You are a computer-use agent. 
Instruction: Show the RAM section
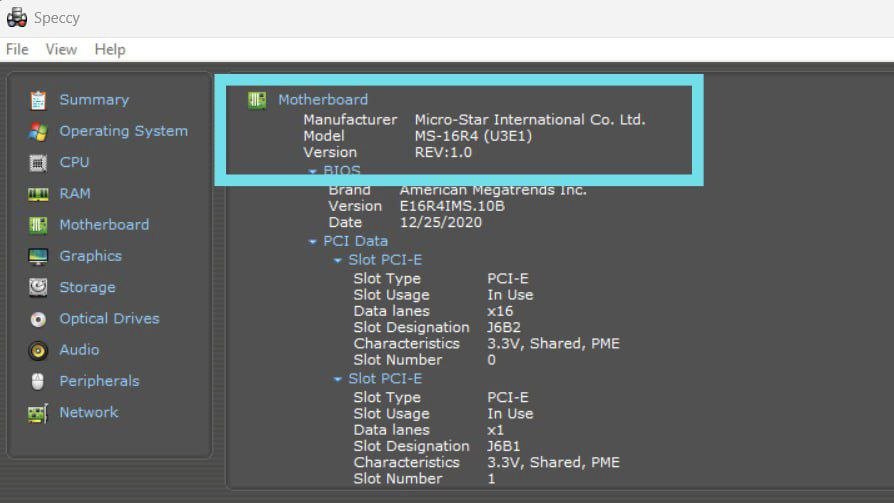click(x=75, y=193)
